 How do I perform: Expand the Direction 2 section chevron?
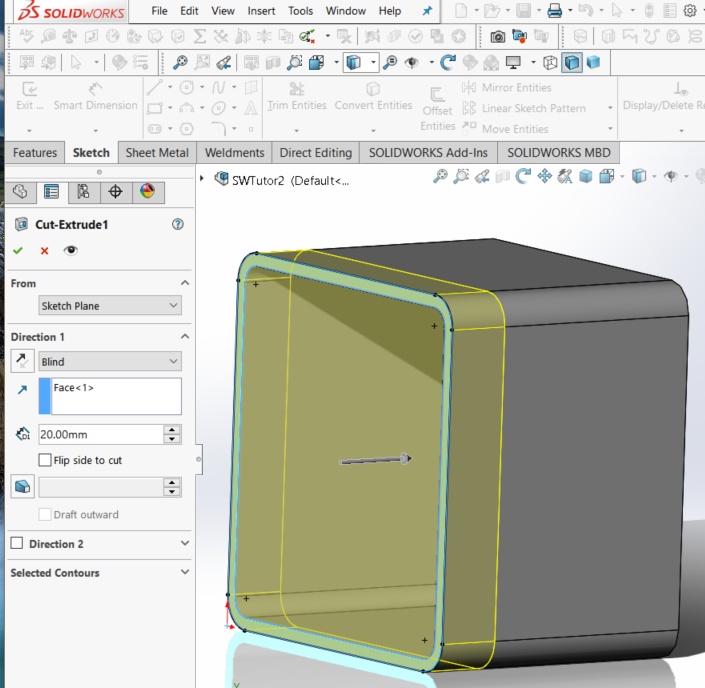click(185, 543)
